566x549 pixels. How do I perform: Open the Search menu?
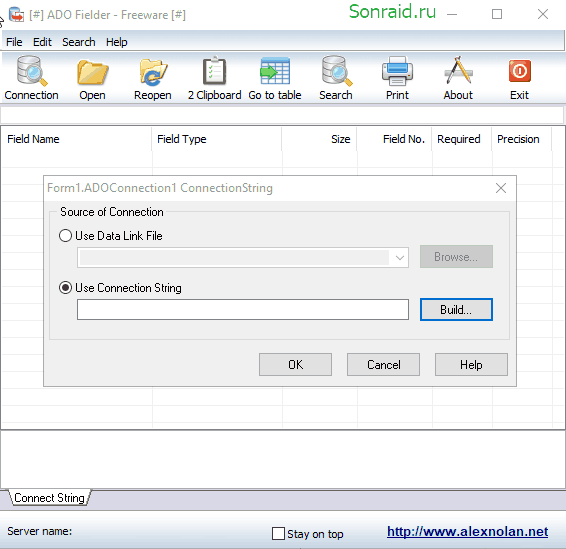pos(79,42)
